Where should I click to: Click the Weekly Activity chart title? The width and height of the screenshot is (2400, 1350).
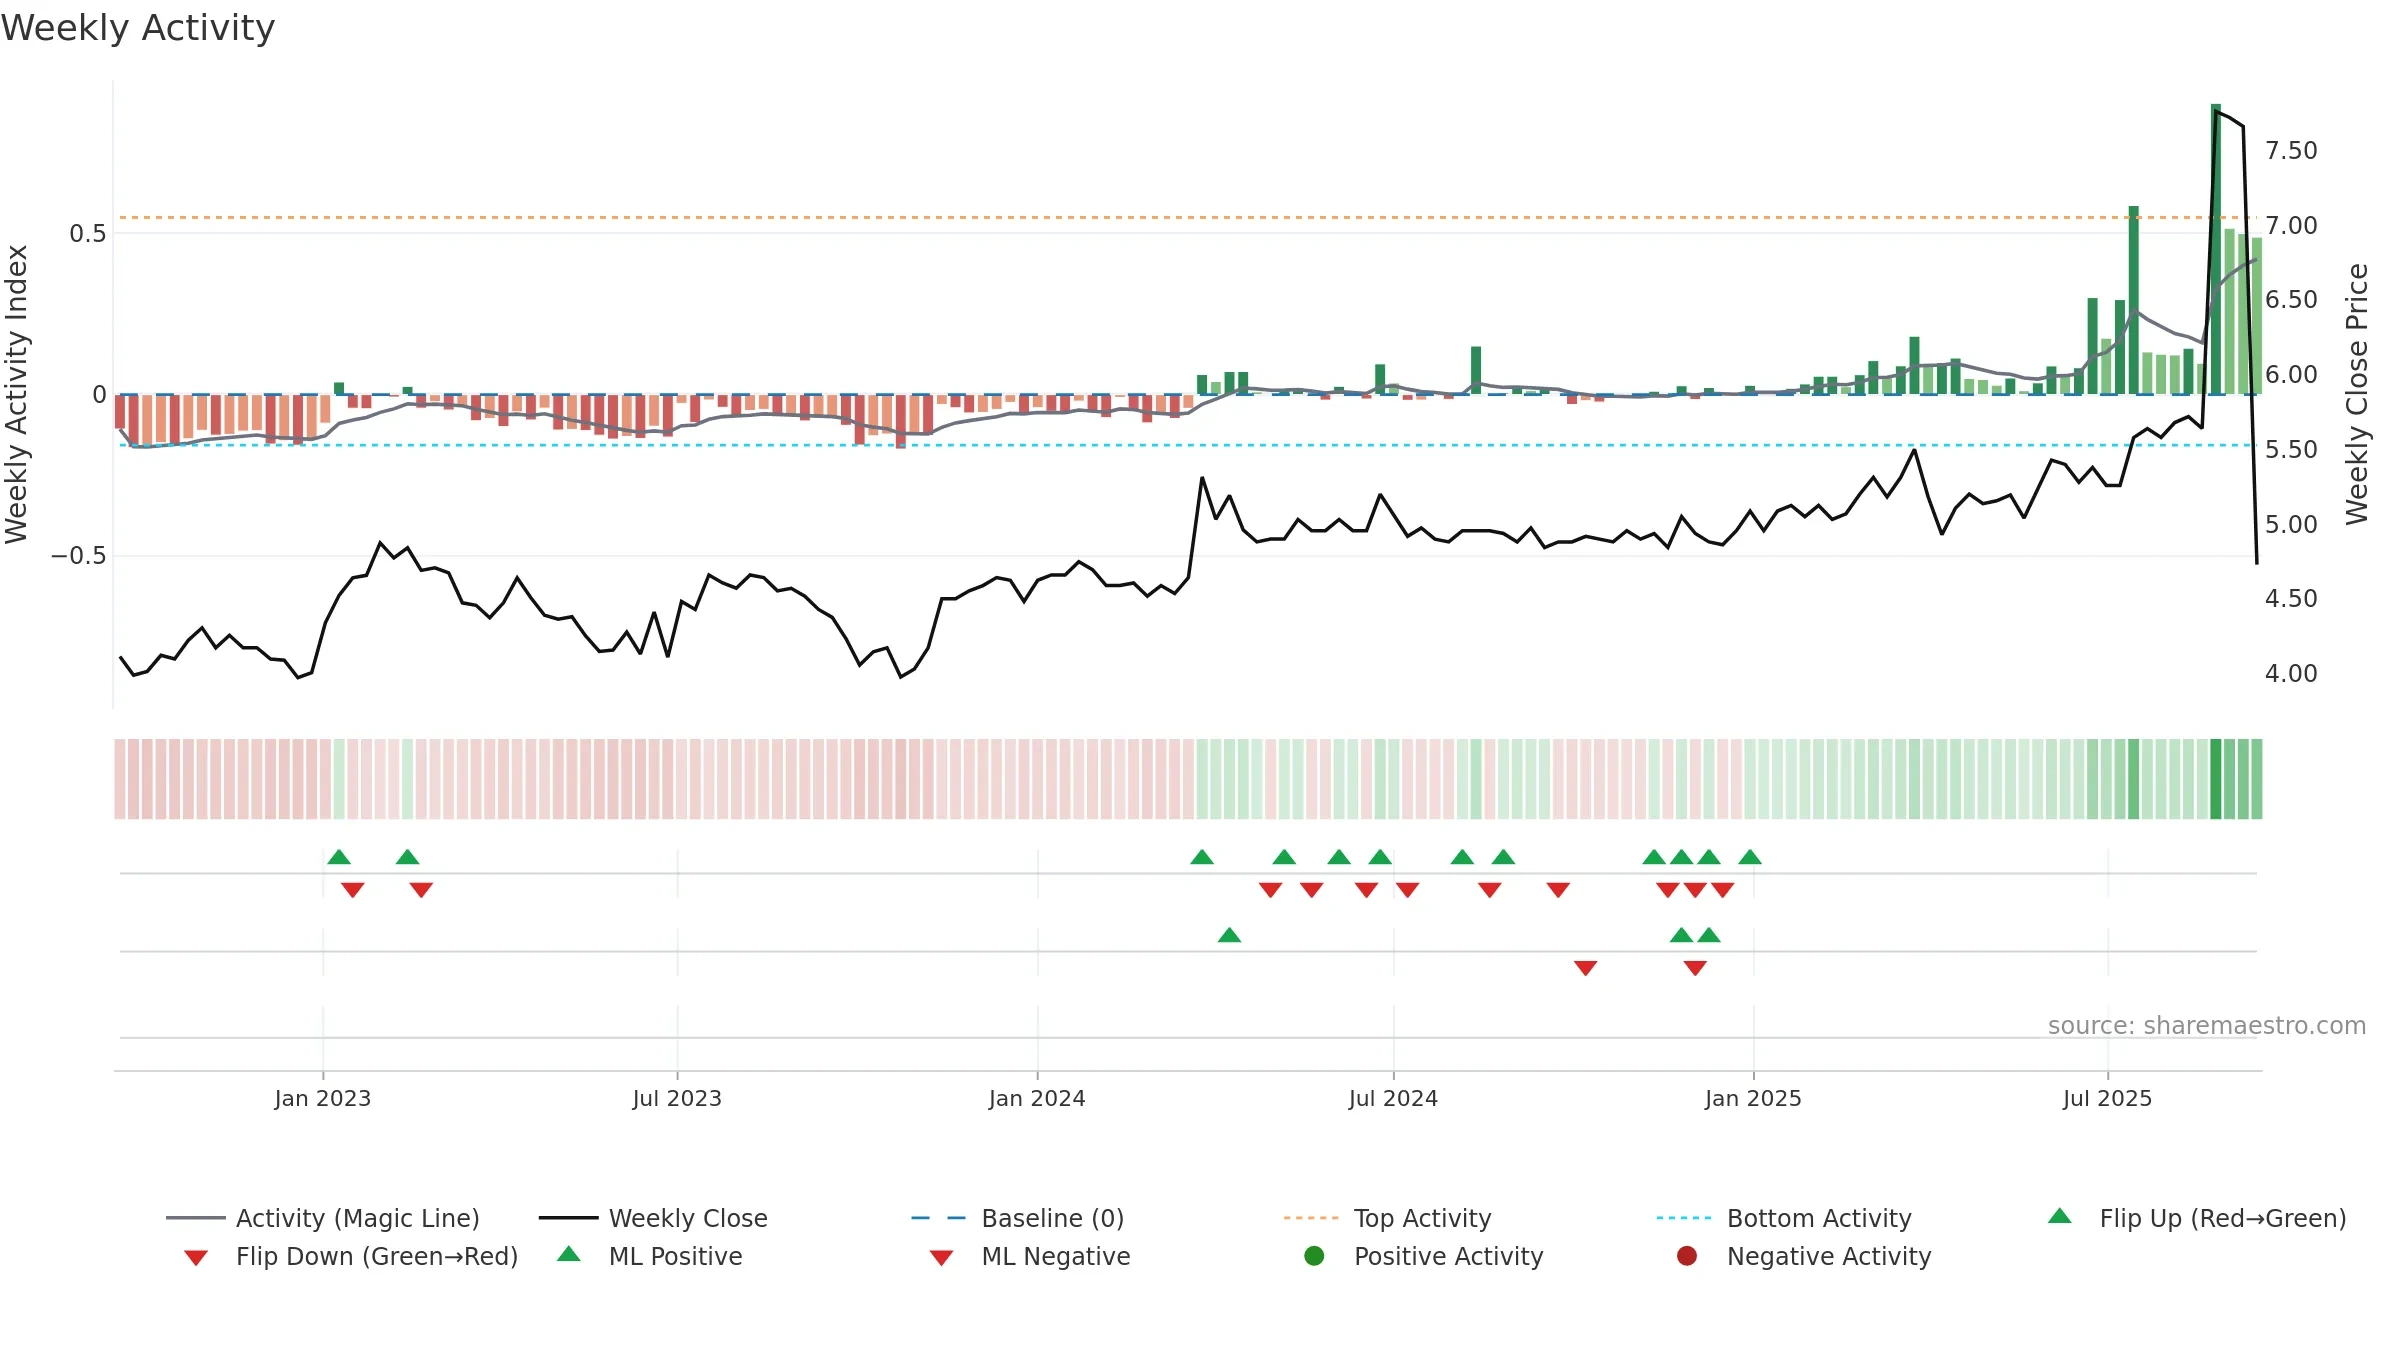[138, 28]
